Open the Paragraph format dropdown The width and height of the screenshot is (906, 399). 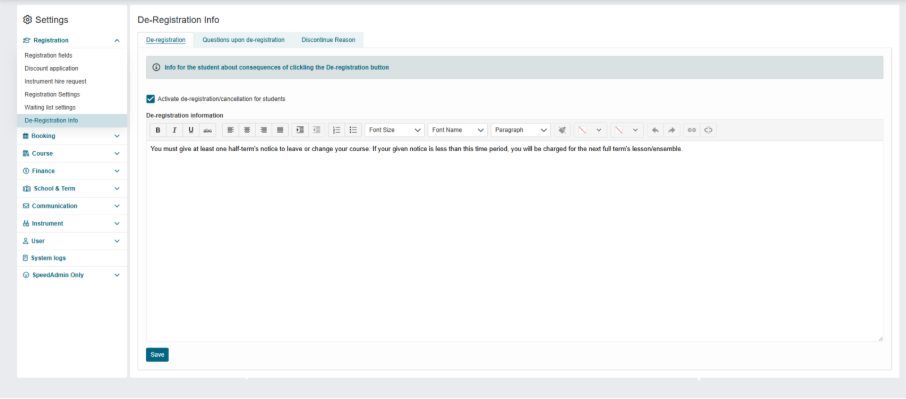(521, 130)
